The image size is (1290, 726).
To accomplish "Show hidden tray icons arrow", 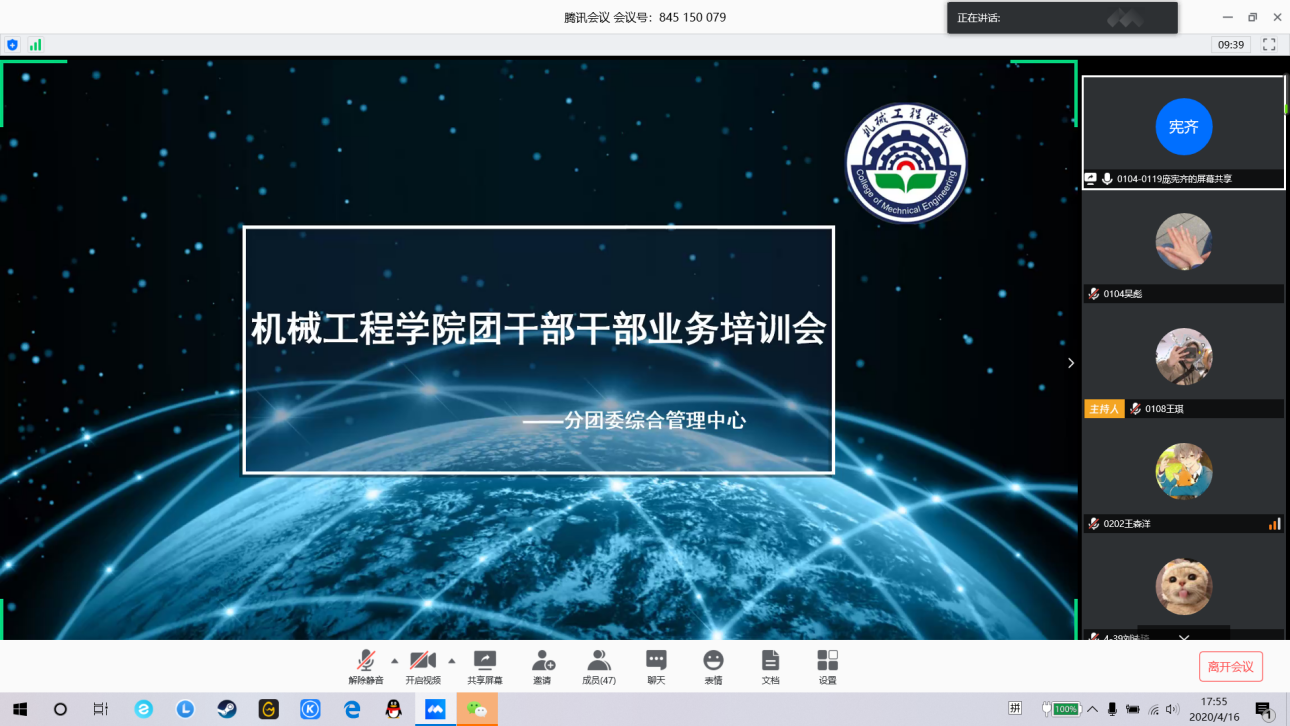I will pos(1092,709).
